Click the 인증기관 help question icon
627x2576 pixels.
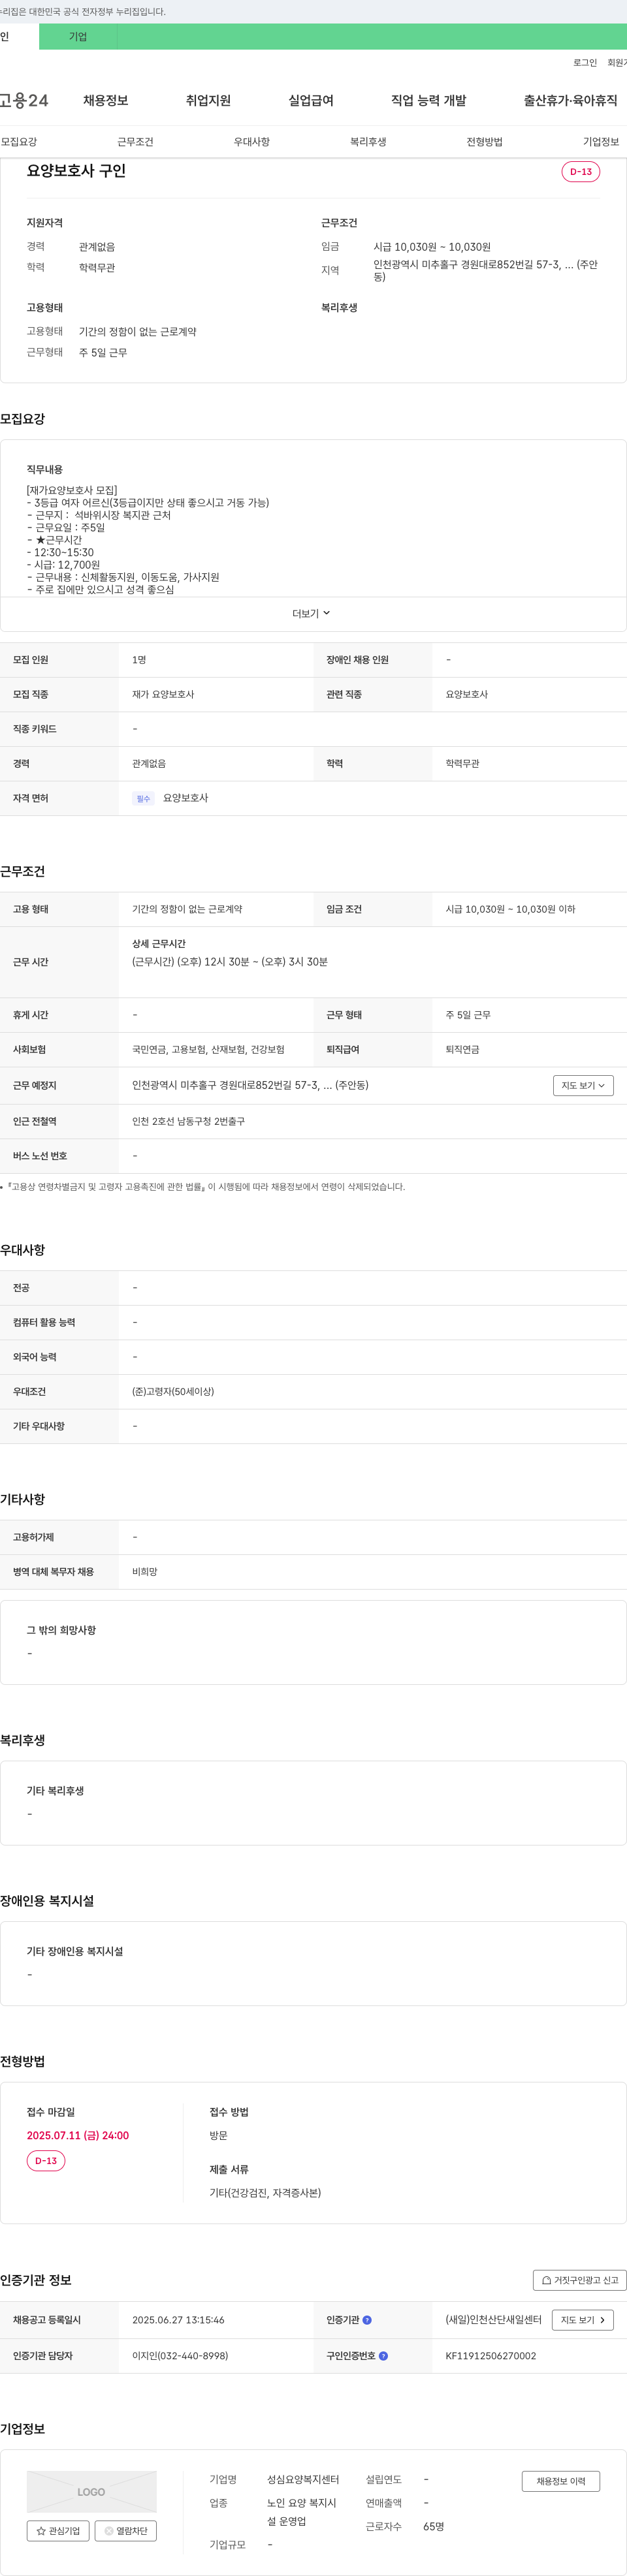[367, 2320]
